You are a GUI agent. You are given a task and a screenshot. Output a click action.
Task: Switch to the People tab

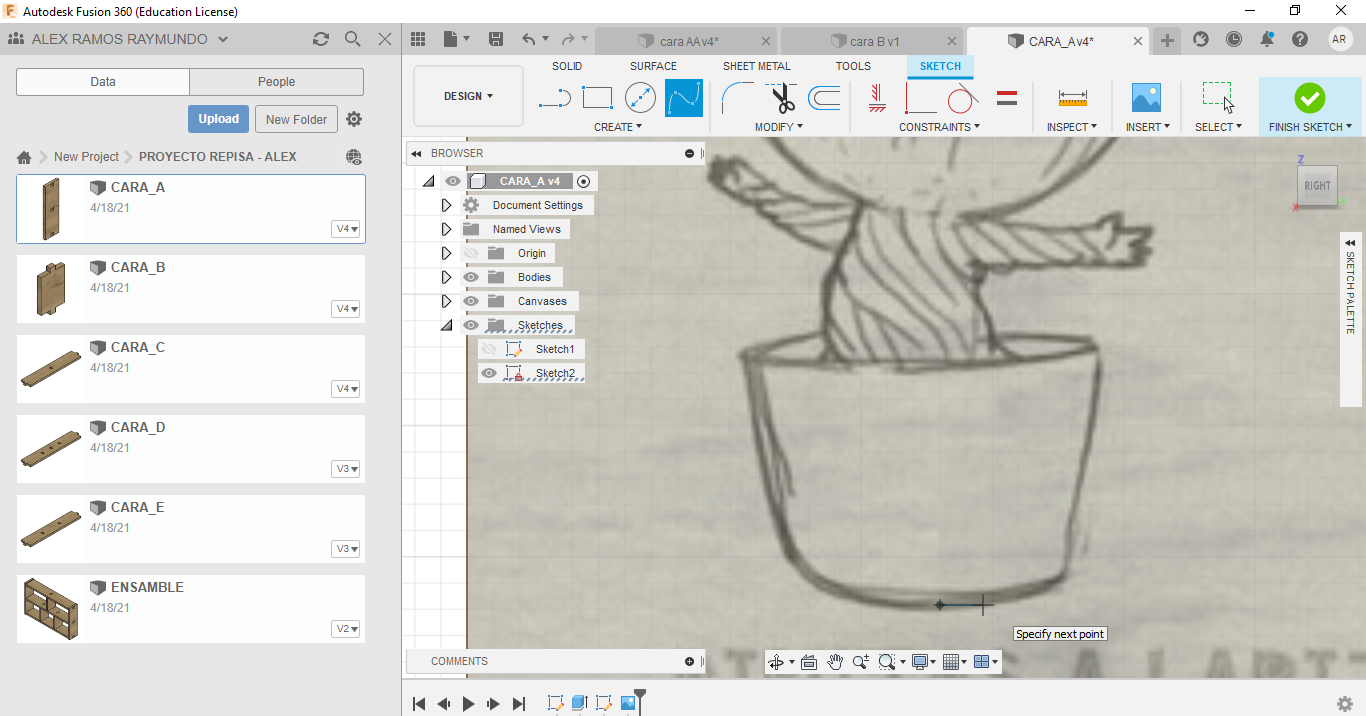276,82
